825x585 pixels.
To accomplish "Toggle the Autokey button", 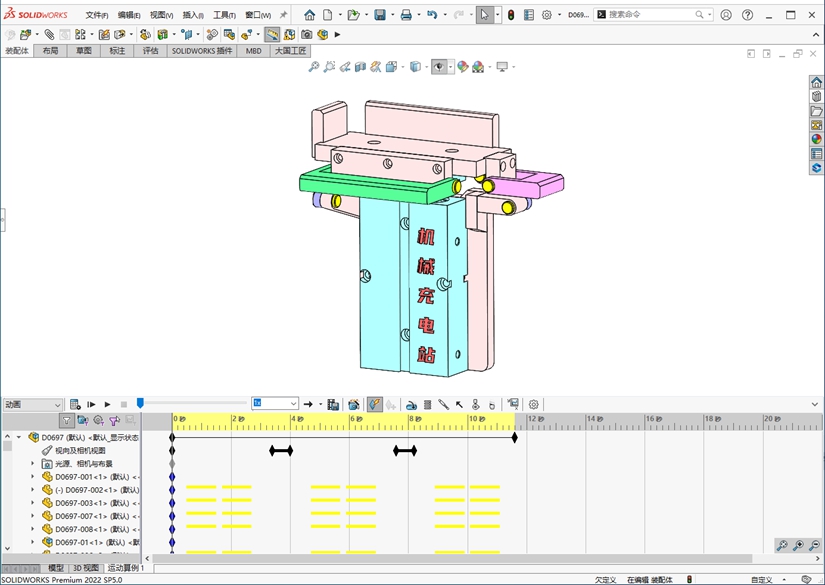I will click(375, 404).
